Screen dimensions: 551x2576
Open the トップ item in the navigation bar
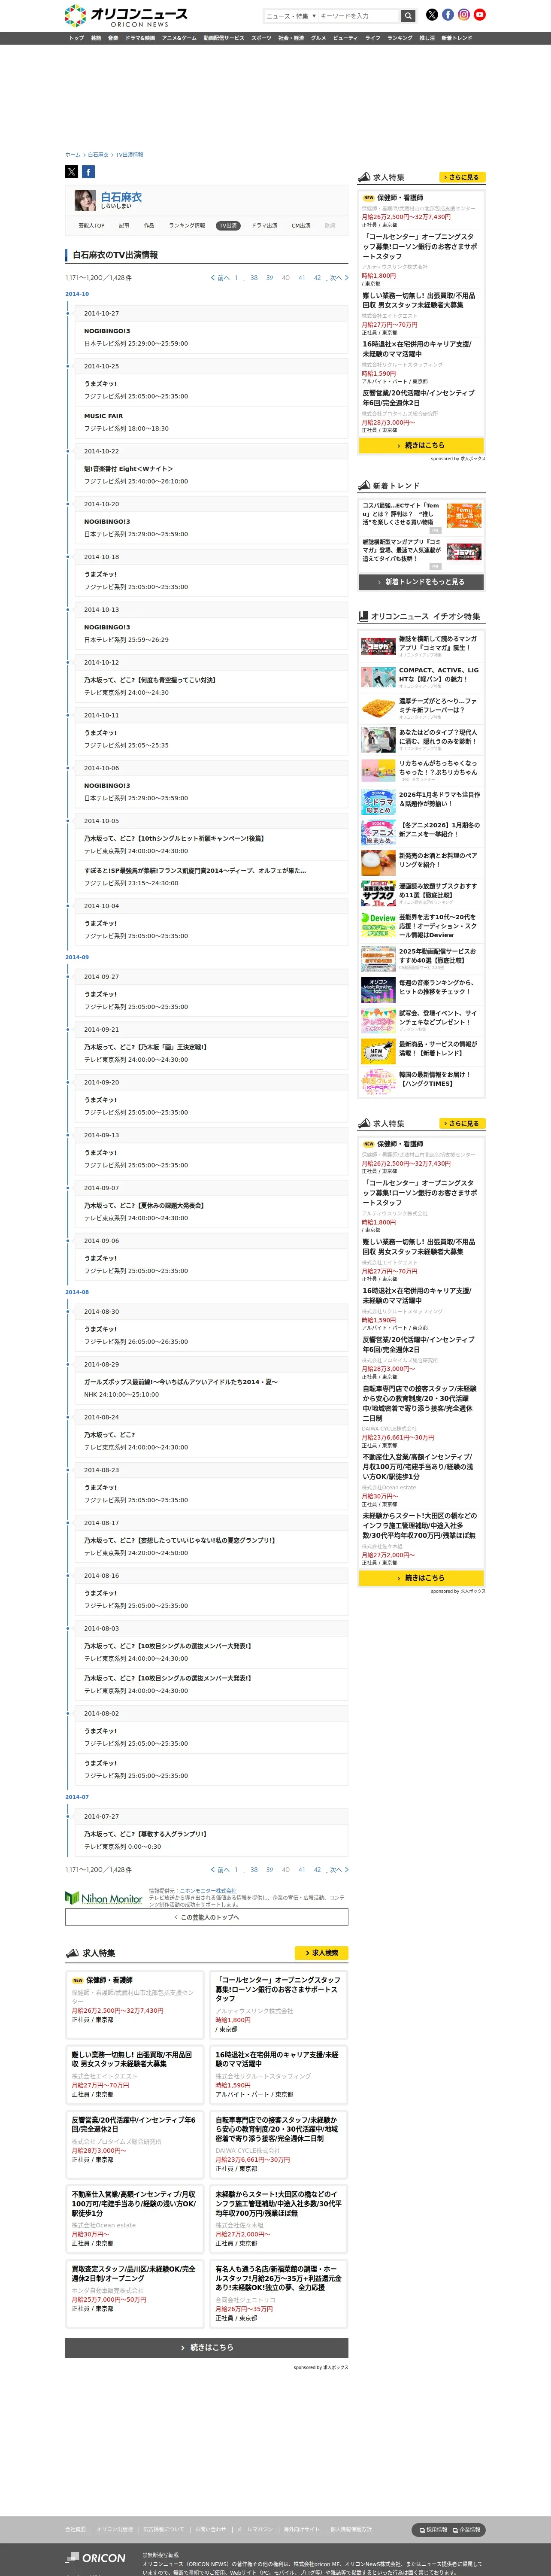76,38
